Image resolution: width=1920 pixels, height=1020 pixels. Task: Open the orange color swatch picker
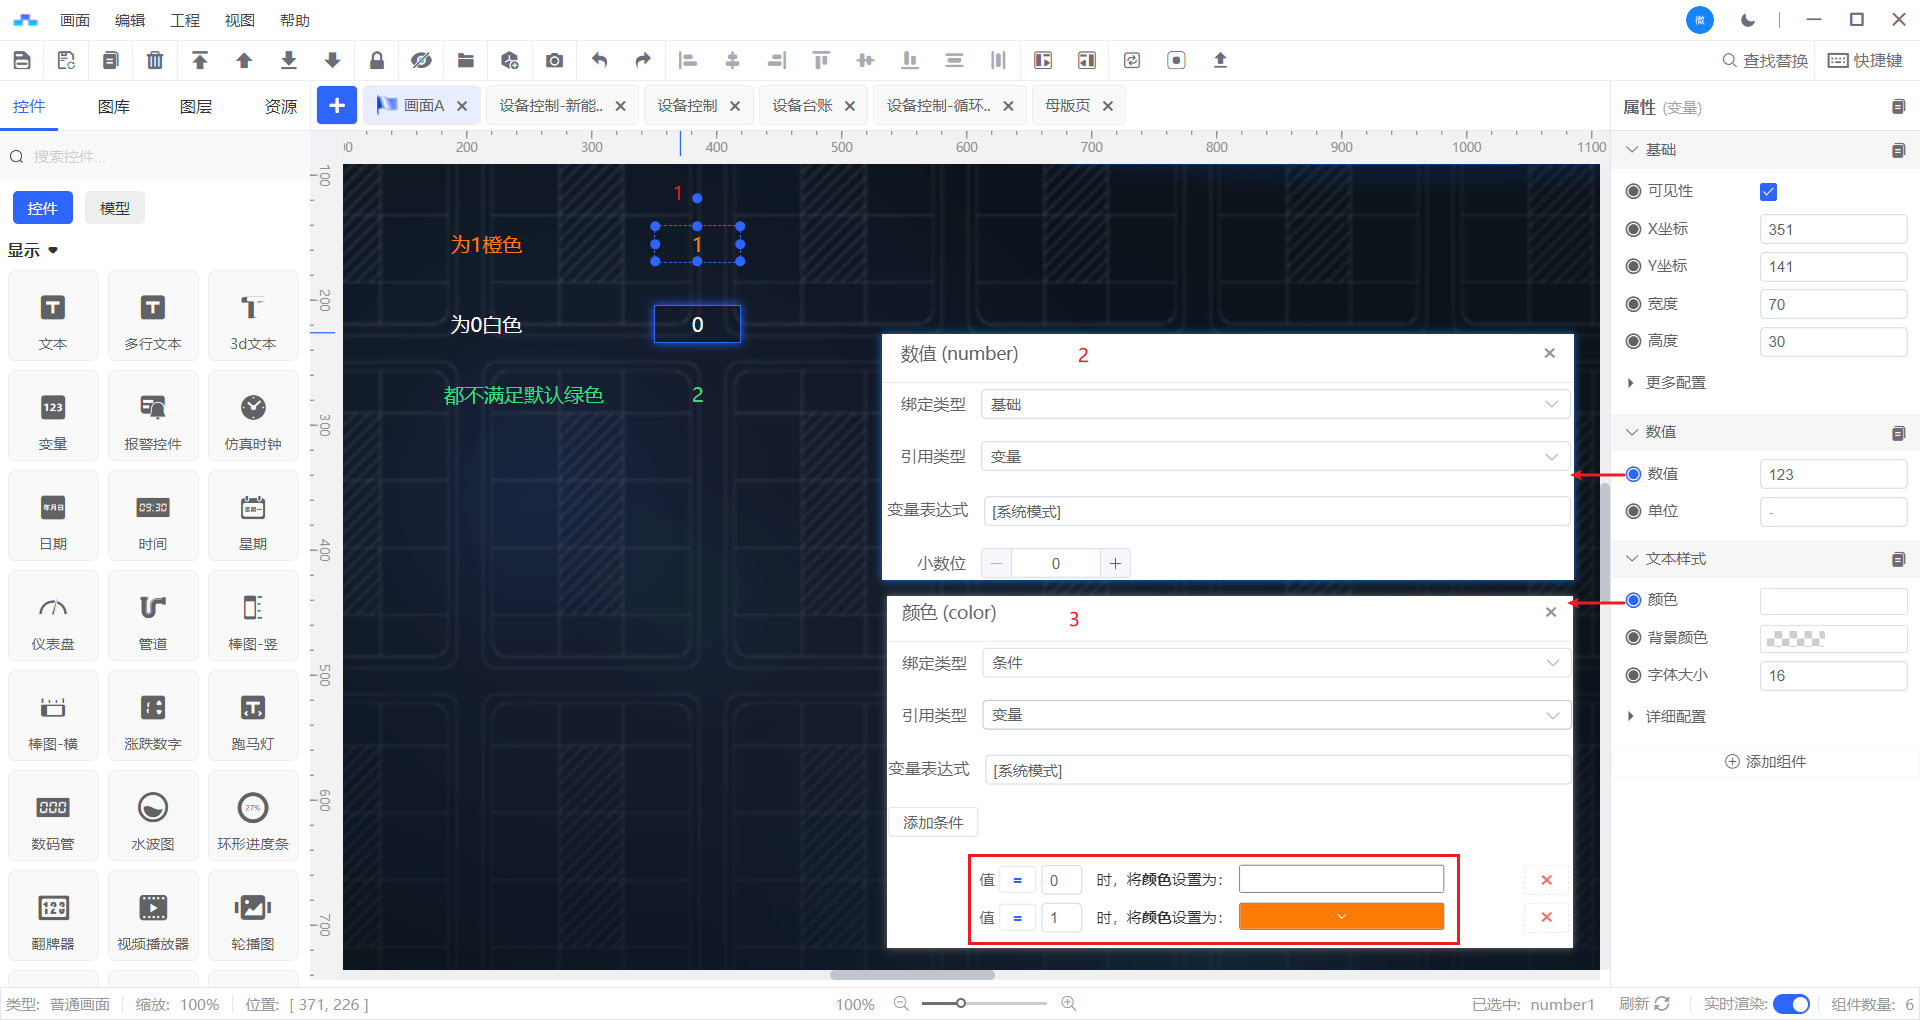point(1341,917)
